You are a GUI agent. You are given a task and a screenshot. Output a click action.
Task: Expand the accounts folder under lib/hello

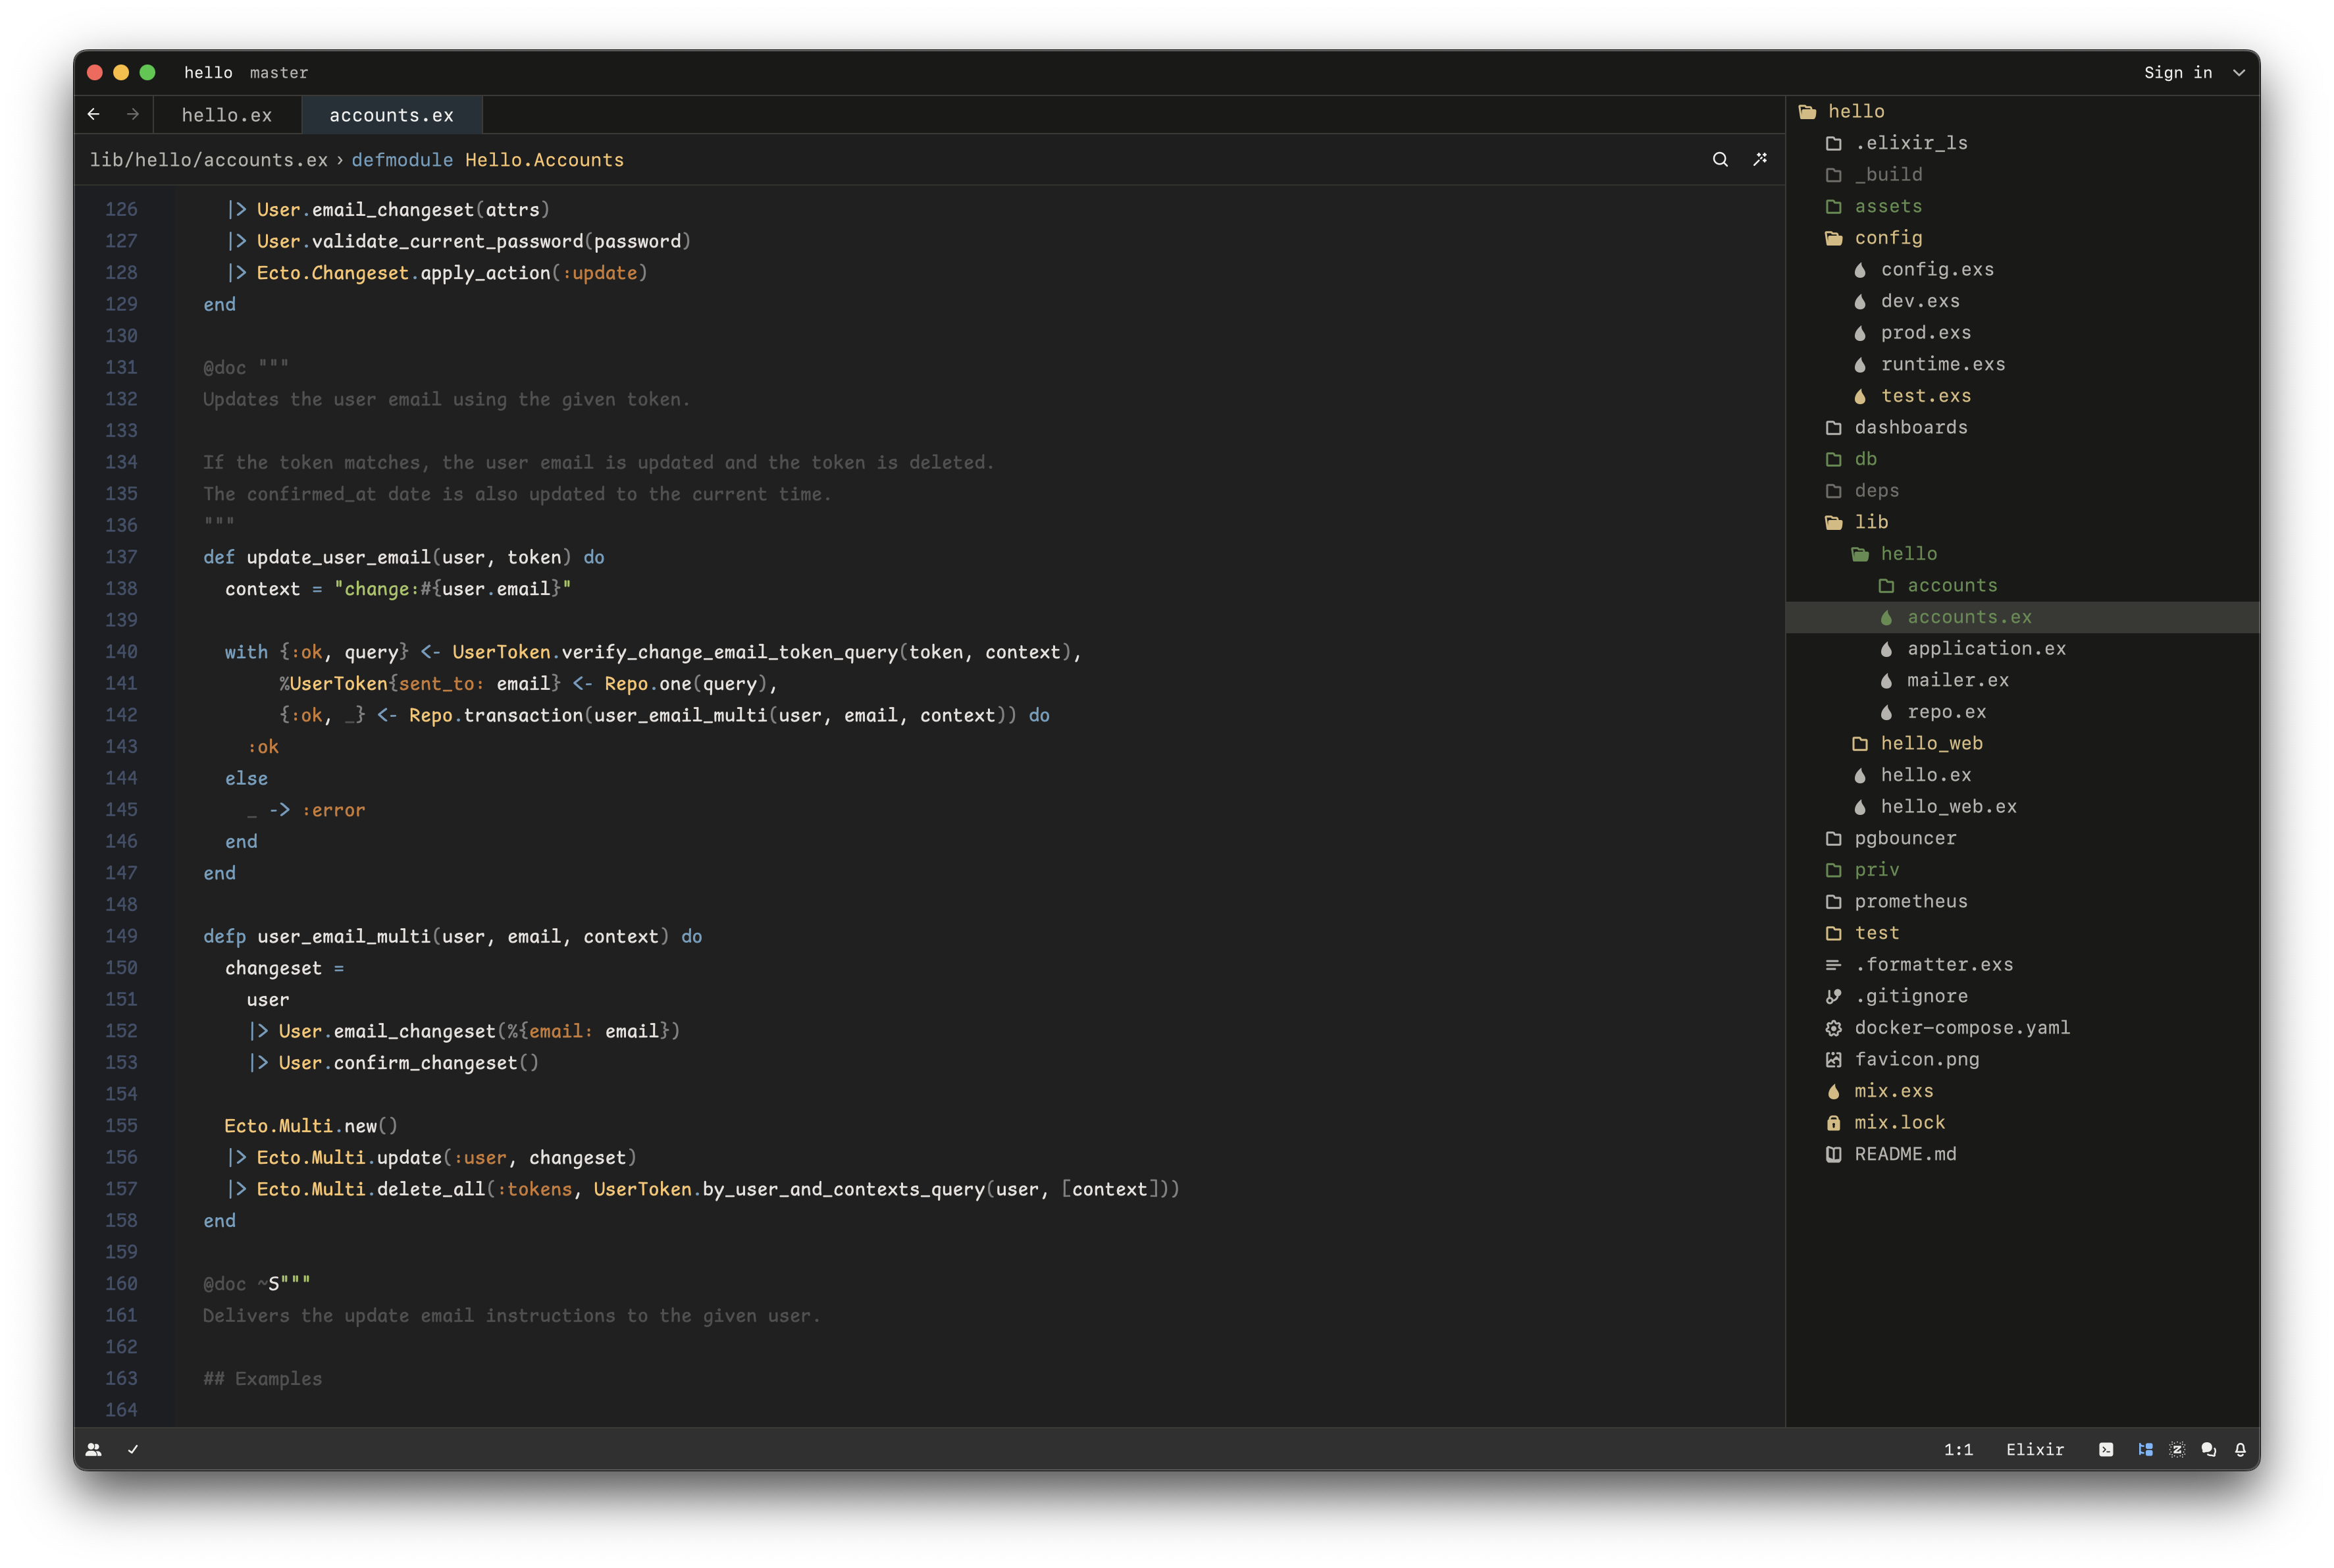click(2022, 585)
